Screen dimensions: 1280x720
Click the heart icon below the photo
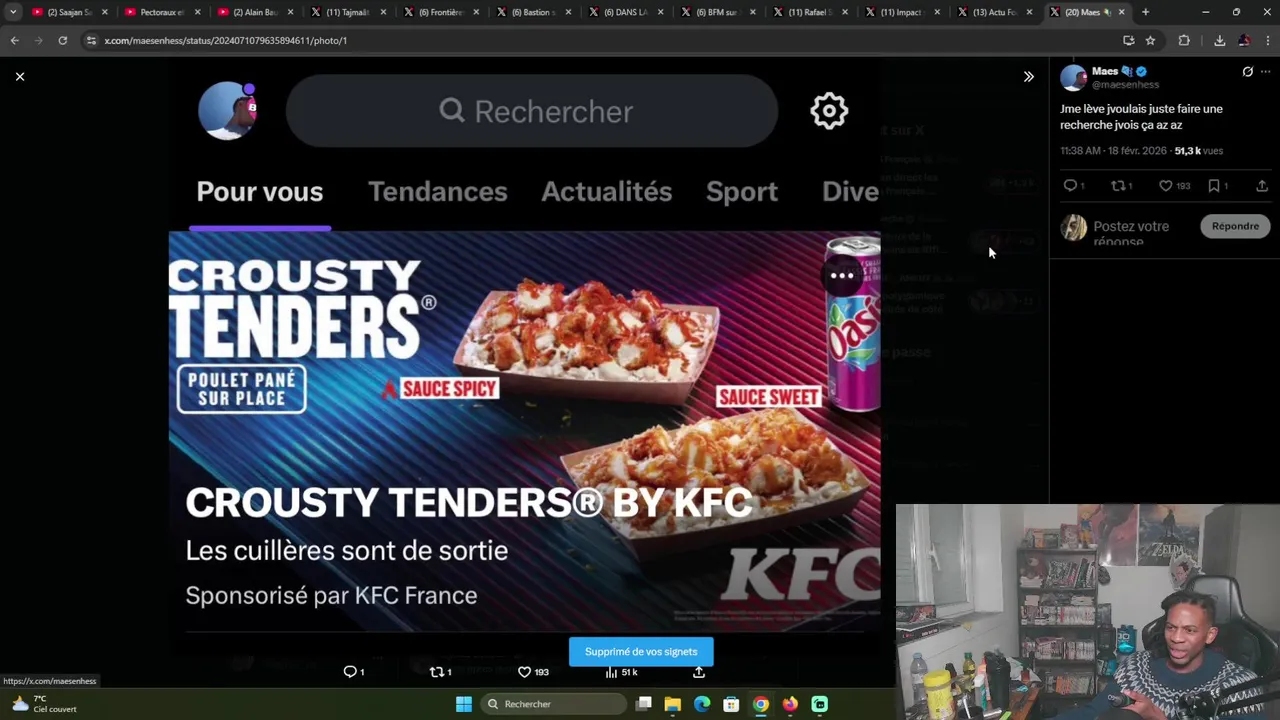tap(524, 672)
